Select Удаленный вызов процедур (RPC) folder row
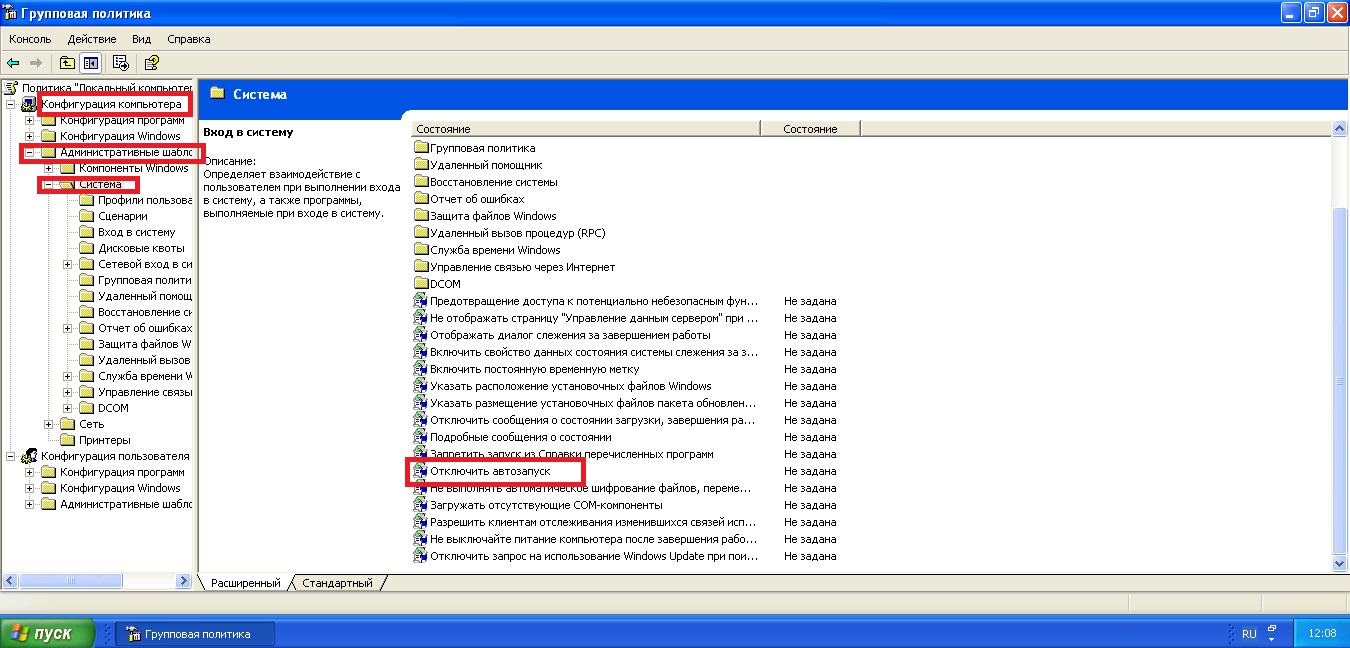 (517, 233)
